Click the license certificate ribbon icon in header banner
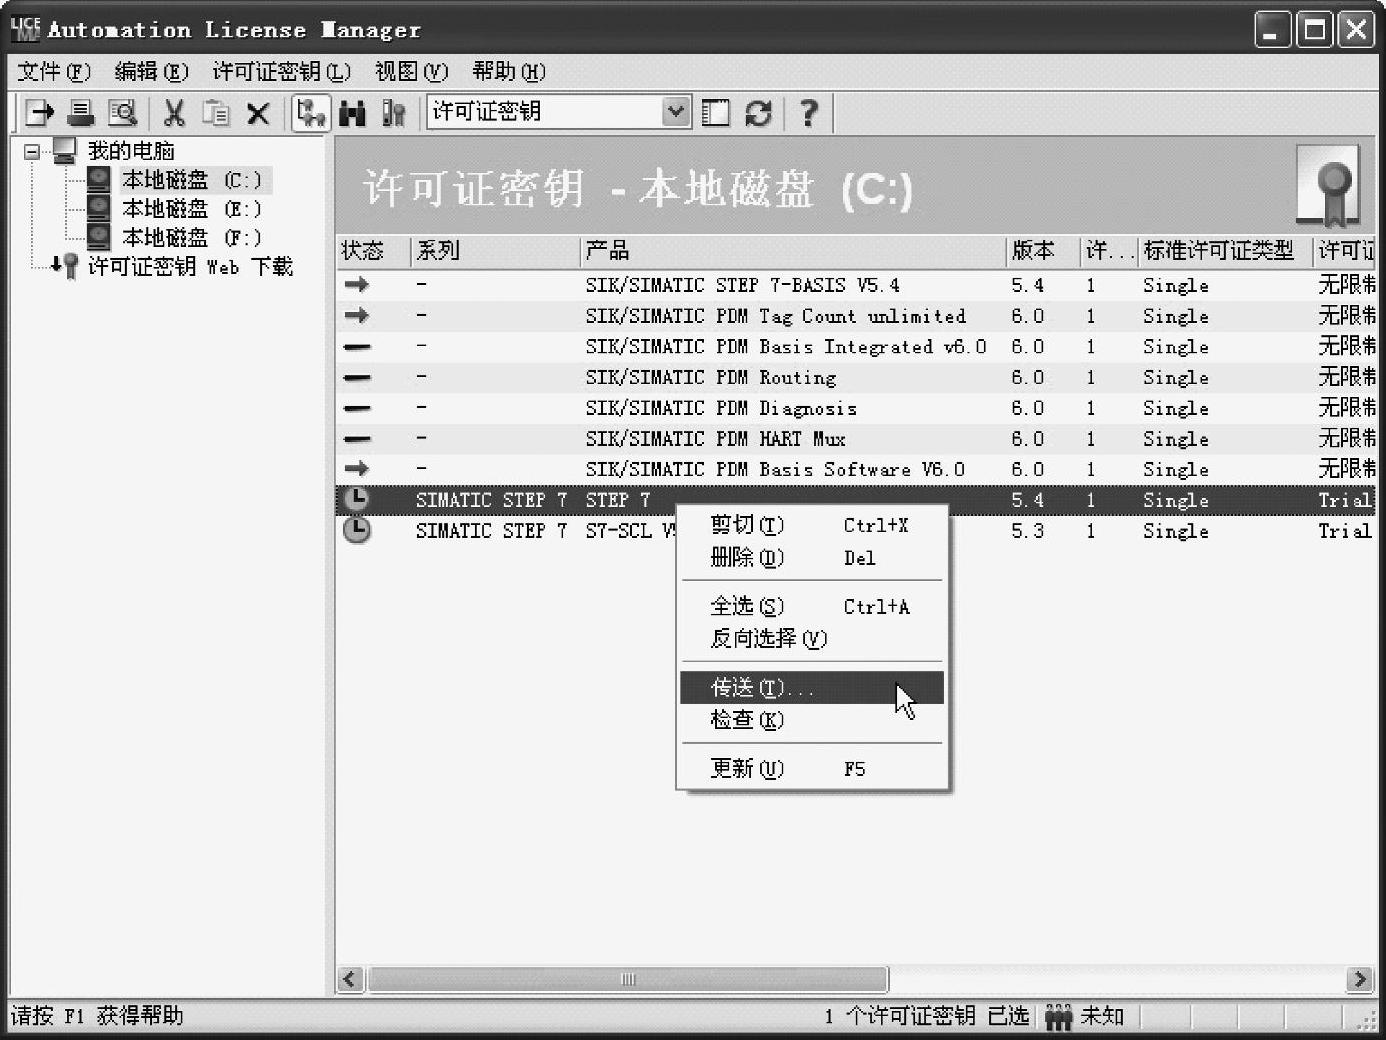The width and height of the screenshot is (1386, 1040). tap(1328, 185)
